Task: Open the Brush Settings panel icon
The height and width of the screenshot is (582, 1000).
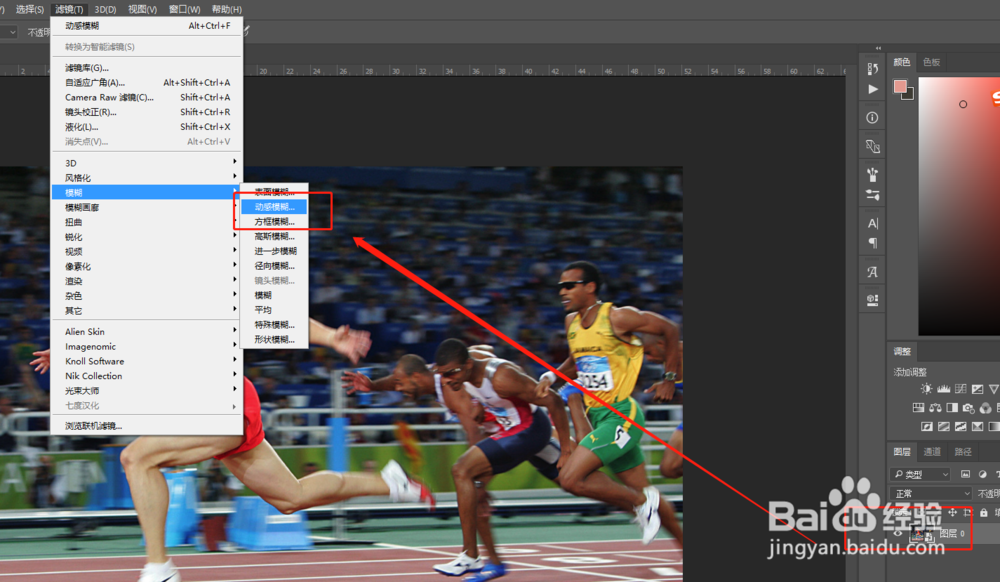Action: point(872,194)
